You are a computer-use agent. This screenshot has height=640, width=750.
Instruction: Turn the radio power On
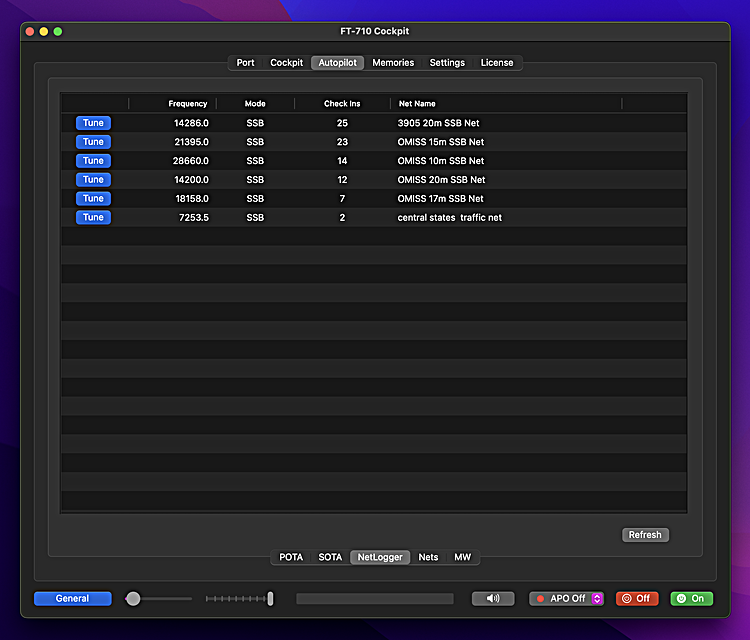coord(692,598)
